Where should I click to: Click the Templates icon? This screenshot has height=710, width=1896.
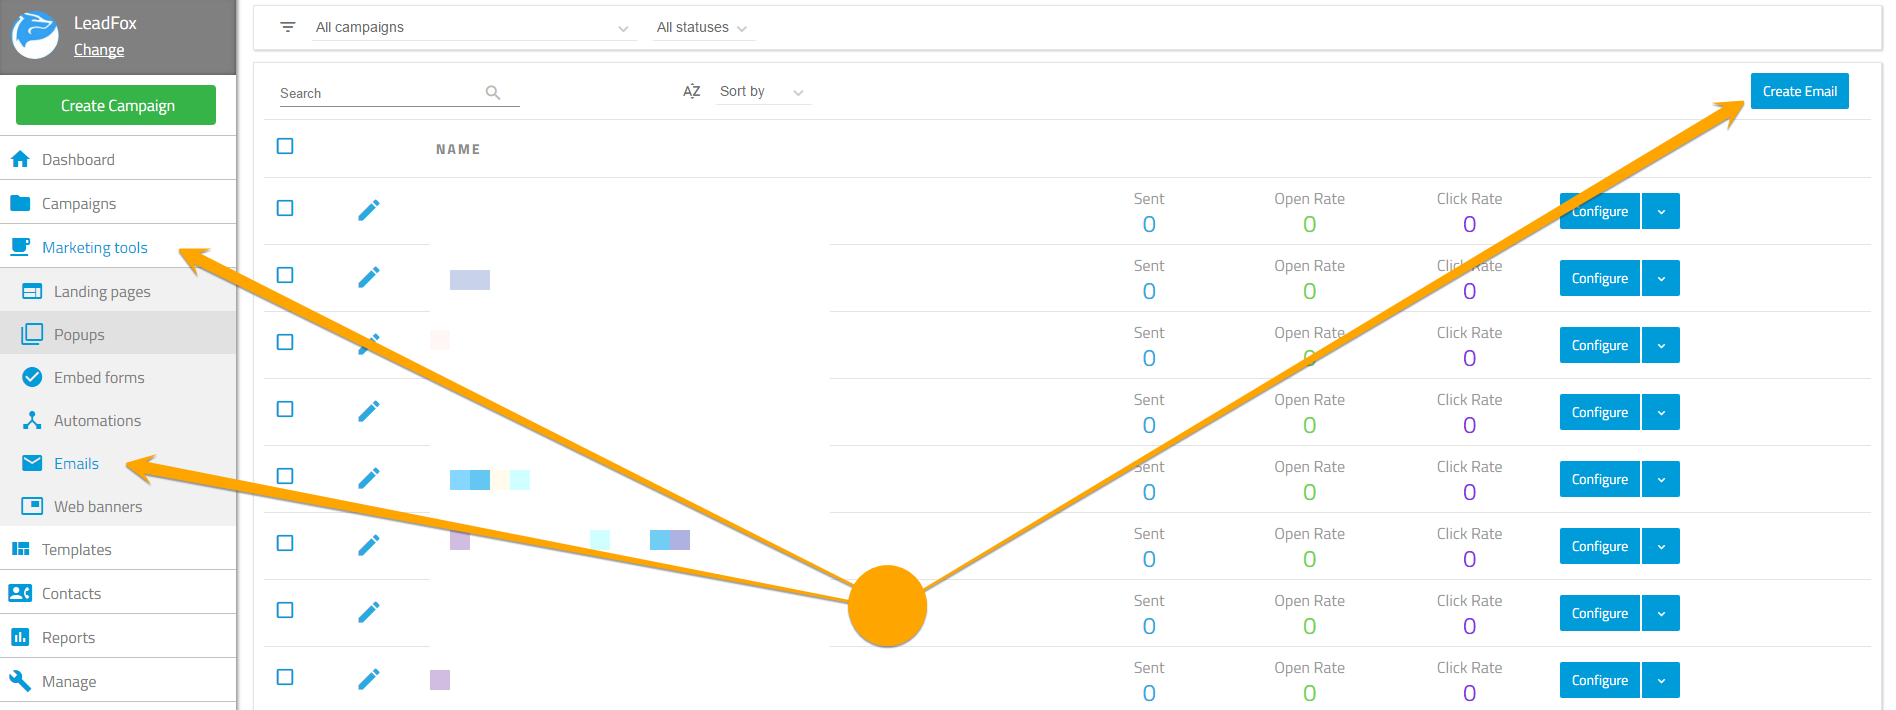tap(20, 549)
